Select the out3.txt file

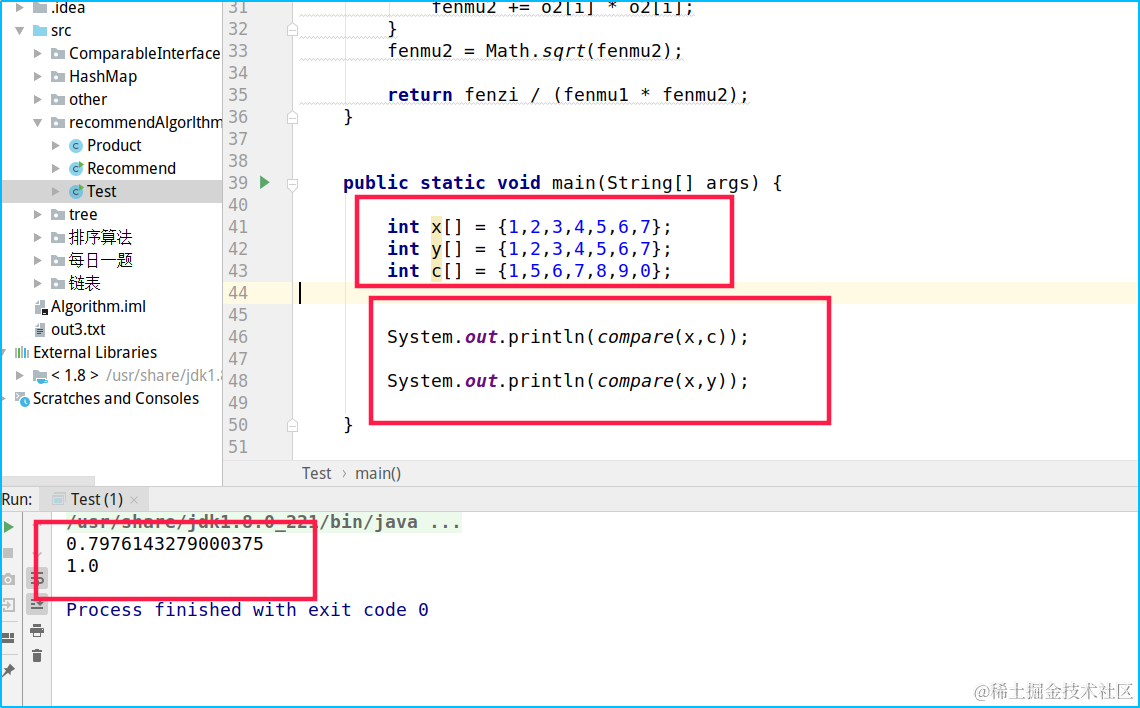tap(79, 329)
